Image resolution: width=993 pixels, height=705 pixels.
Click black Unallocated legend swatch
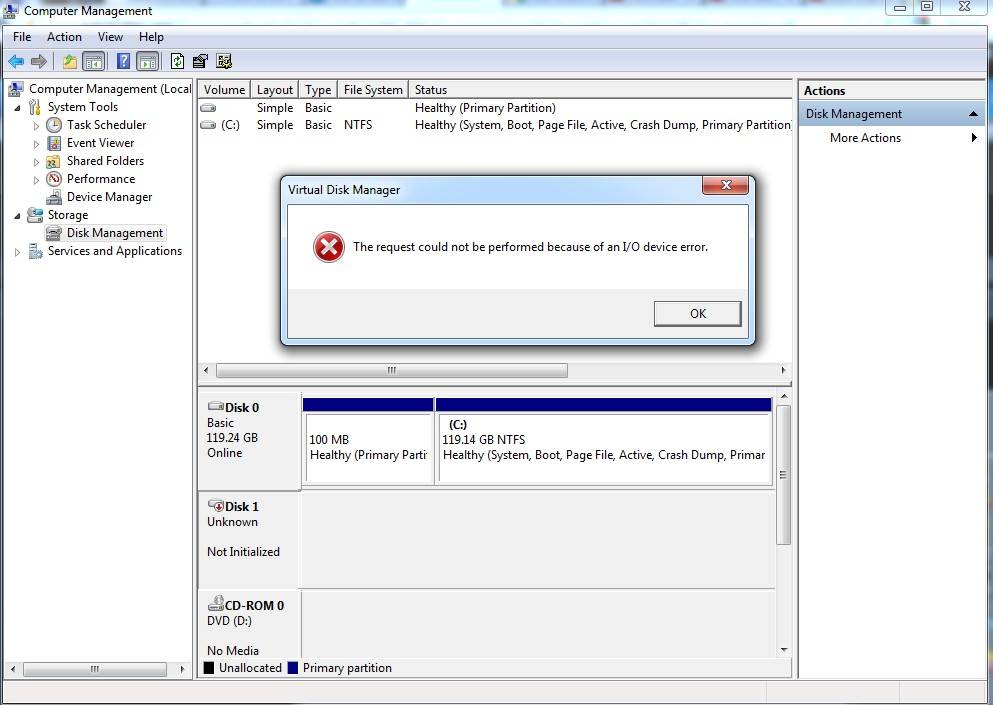[209, 668]
